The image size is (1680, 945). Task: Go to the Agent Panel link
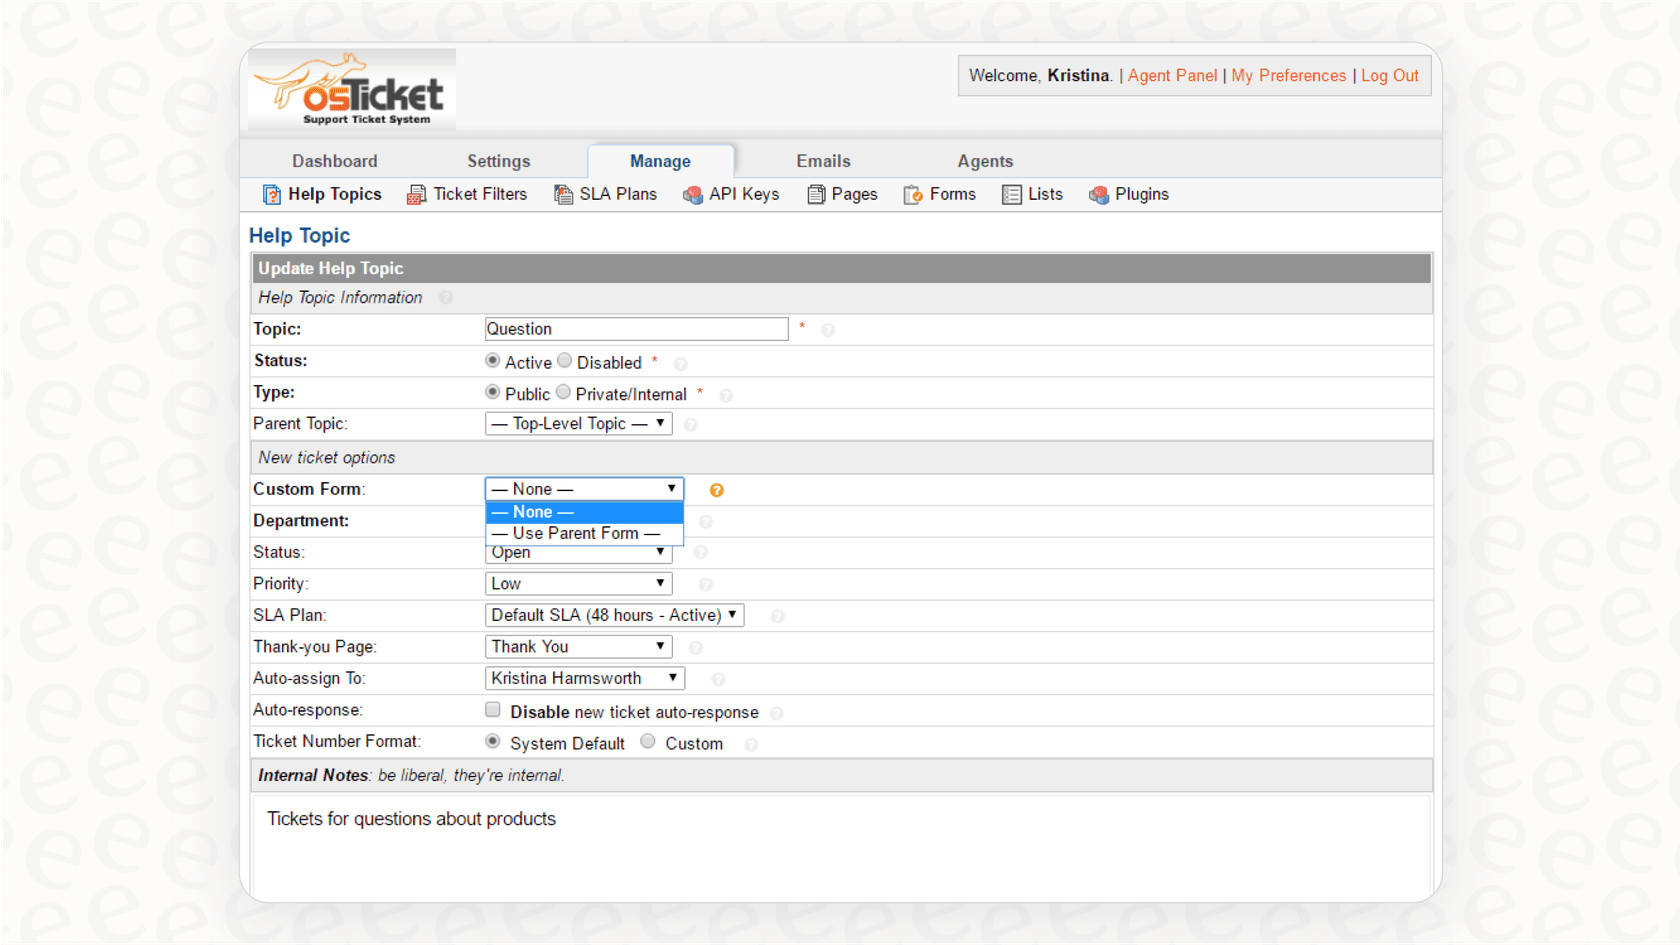click(1172, 75)
